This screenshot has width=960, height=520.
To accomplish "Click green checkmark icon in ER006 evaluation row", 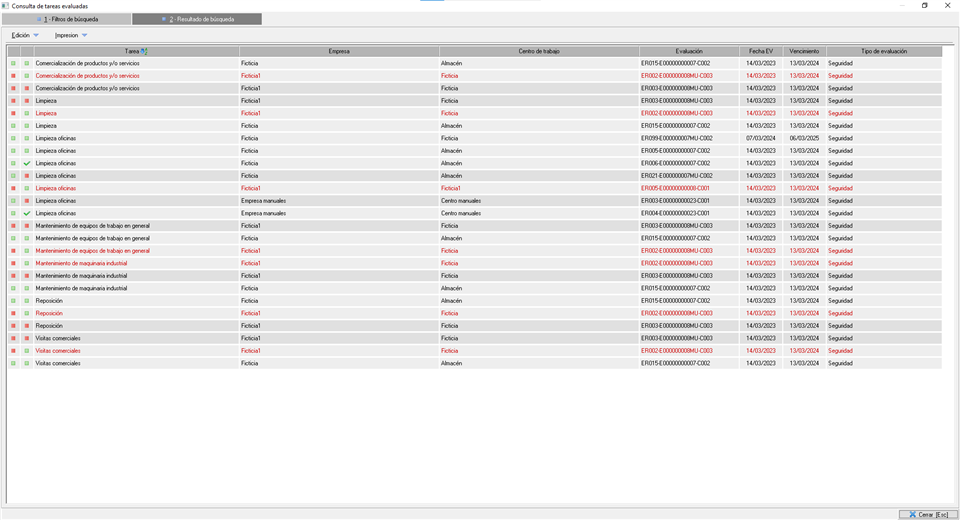I will tap(27, 163).
